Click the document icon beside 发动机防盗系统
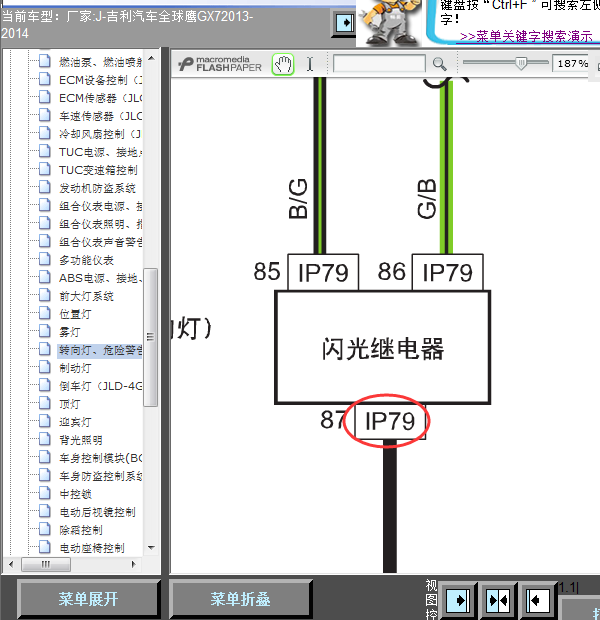 tap(45, 187)
